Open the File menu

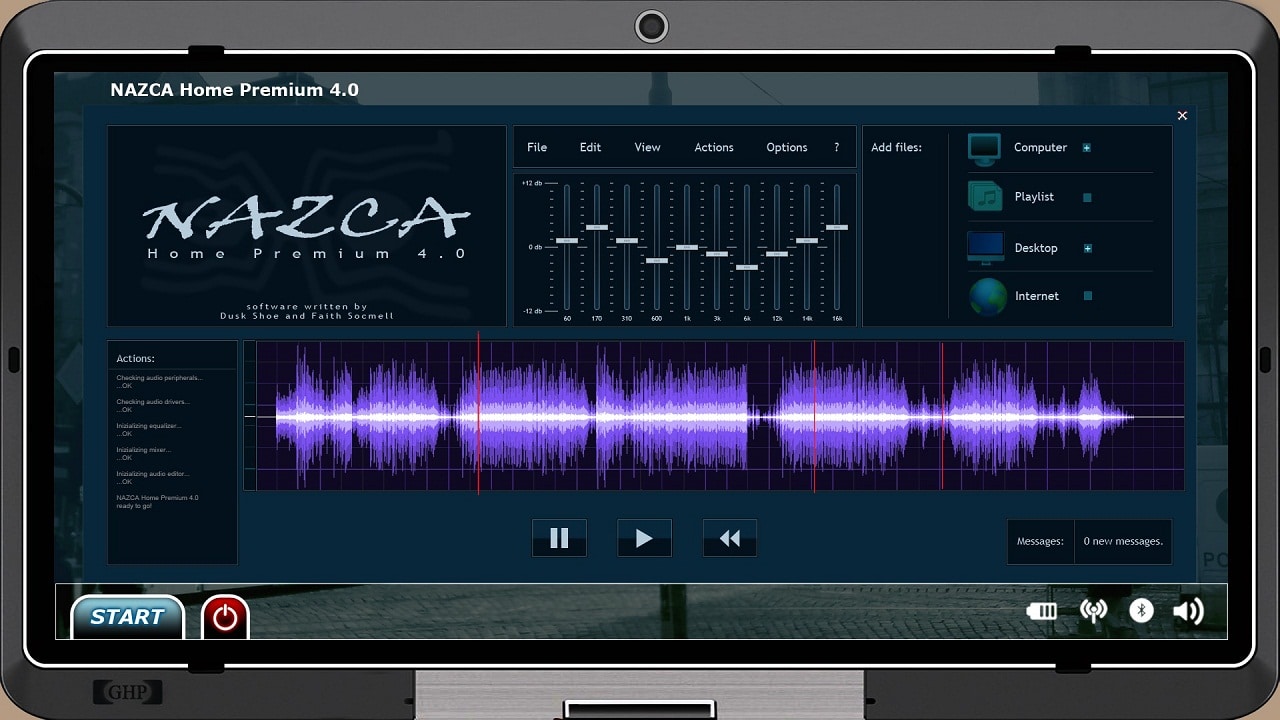[537, 147]
